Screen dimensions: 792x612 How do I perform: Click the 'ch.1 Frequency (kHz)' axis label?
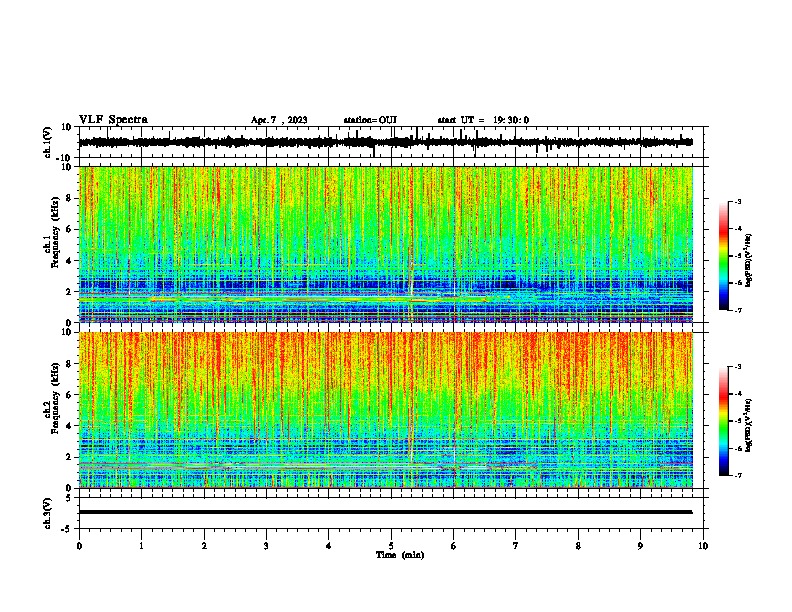(x=52, y=232)
